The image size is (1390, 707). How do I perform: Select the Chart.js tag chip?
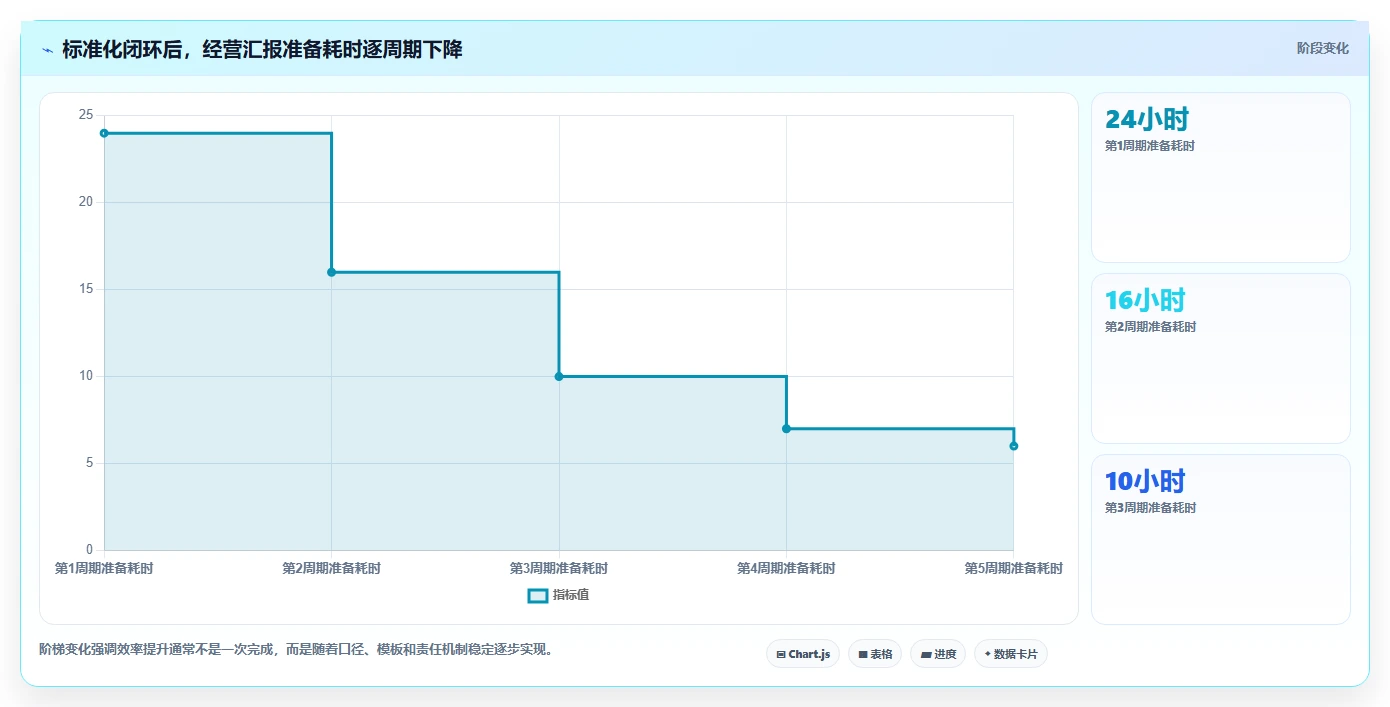(803, 654)
